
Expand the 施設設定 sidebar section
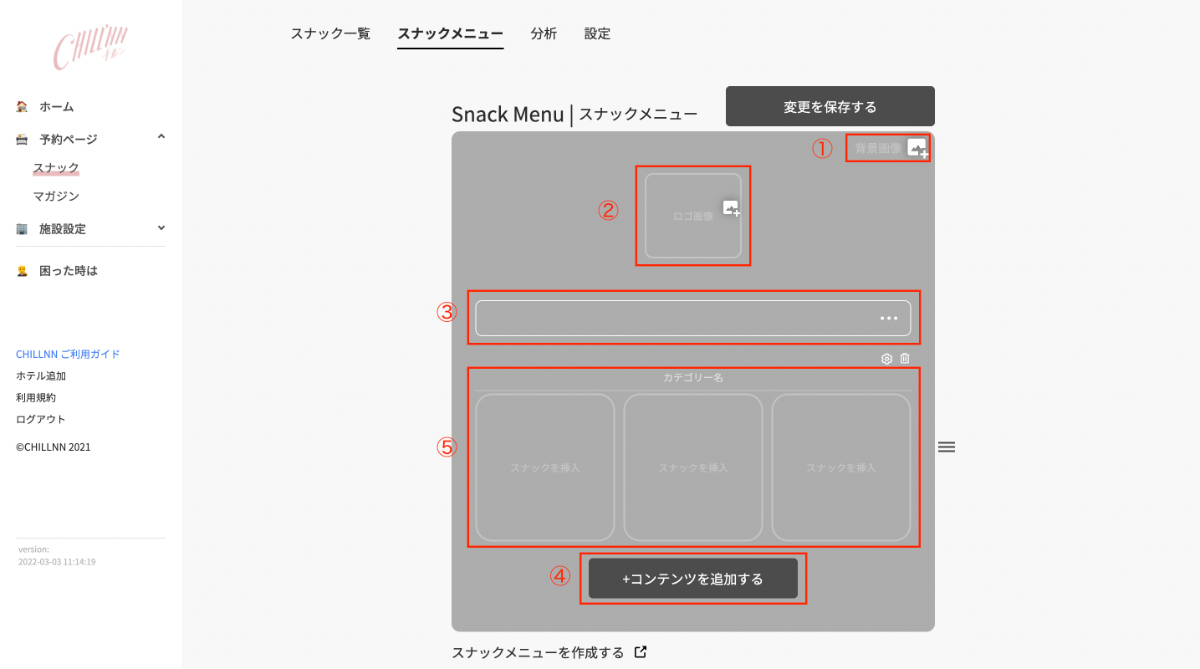pyautogui.click(x=161, y=228)
